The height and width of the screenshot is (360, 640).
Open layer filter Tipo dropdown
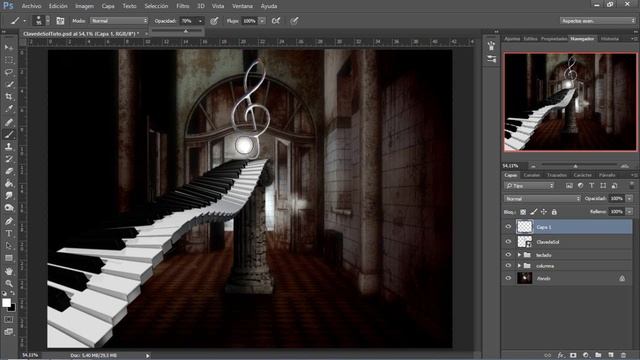(x=529, y=186)
